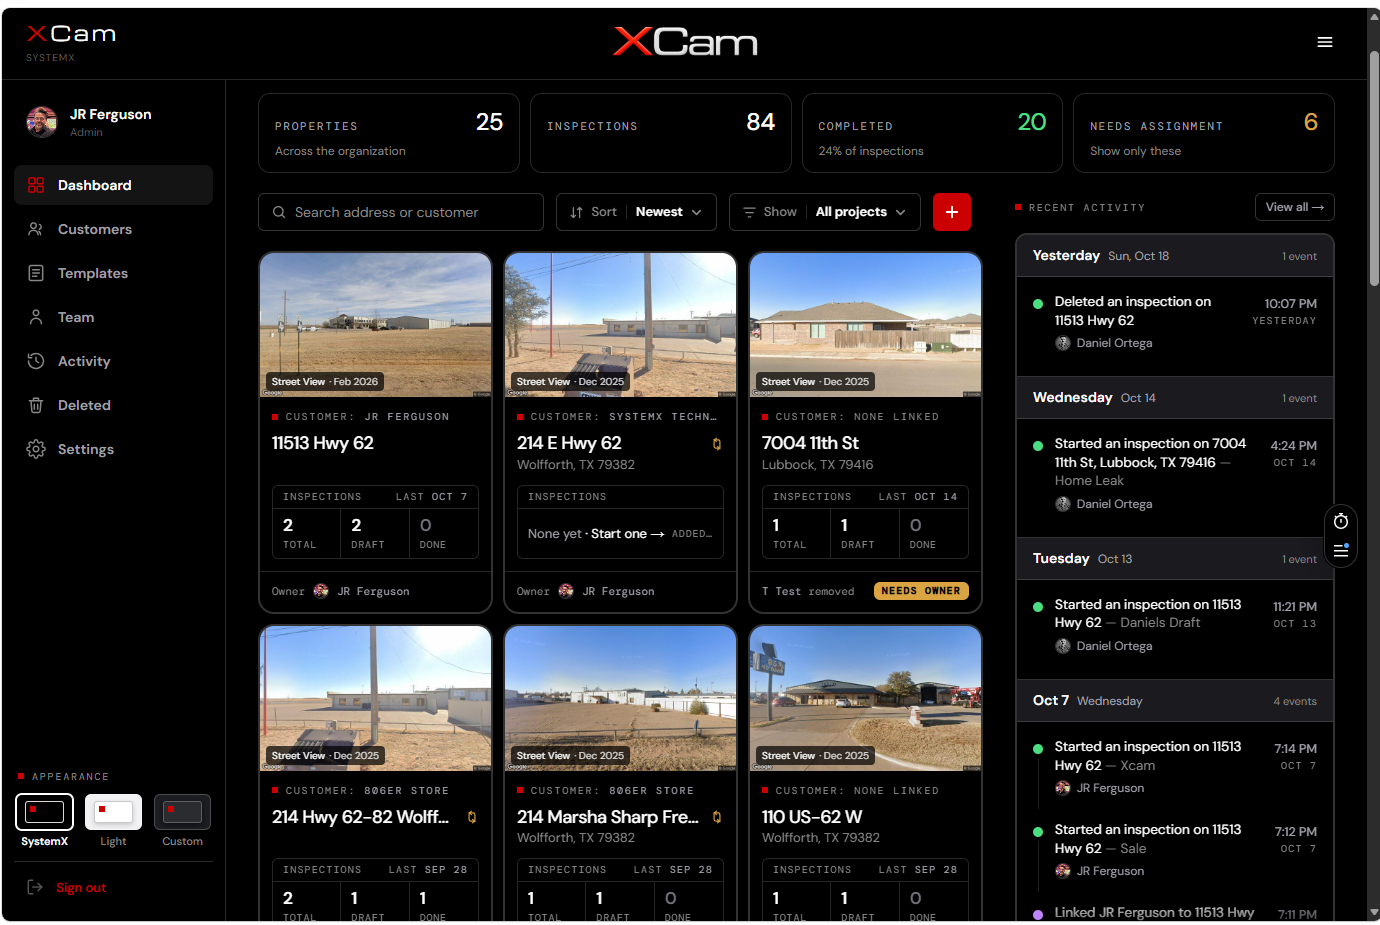Click the "Home Leak" inspection activity entry
Screen dimensions: 1380x925
[x=1175, y=473]
